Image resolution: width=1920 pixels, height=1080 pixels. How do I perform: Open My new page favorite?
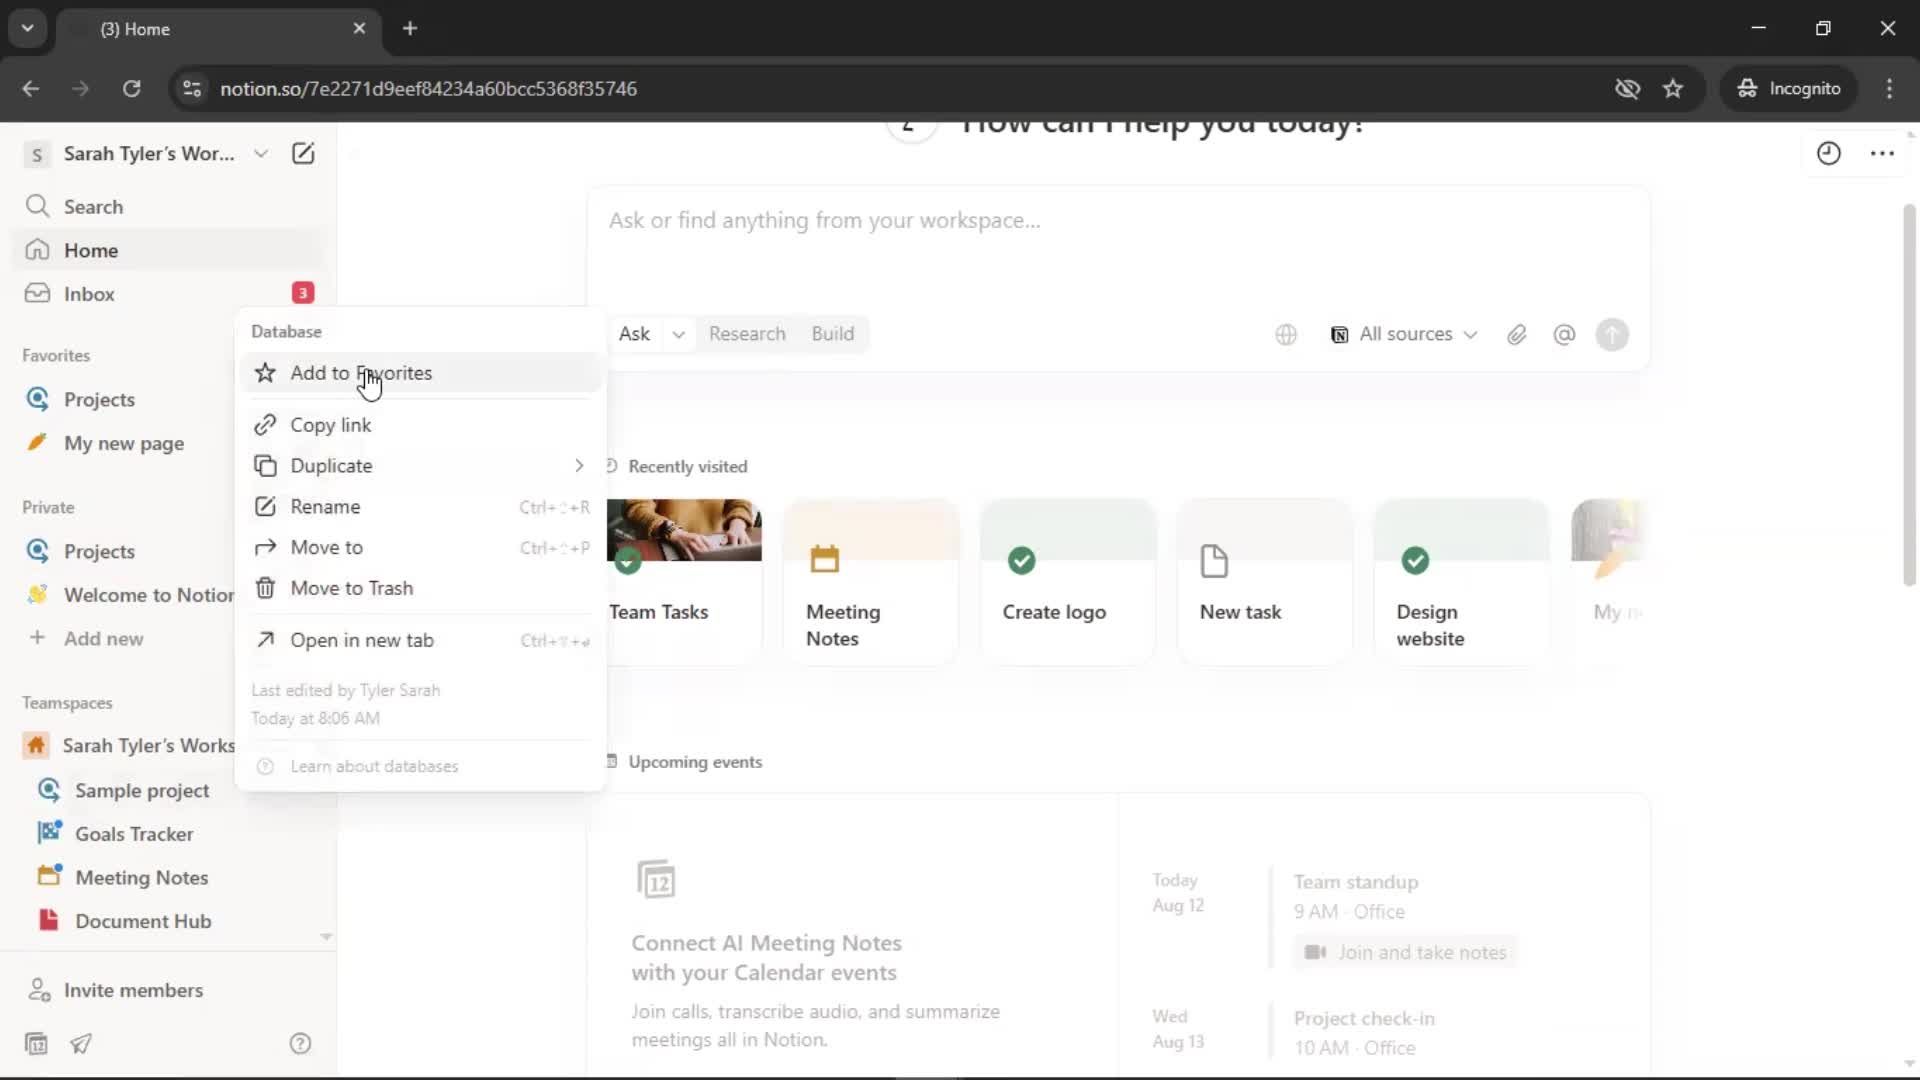(125, 443)
